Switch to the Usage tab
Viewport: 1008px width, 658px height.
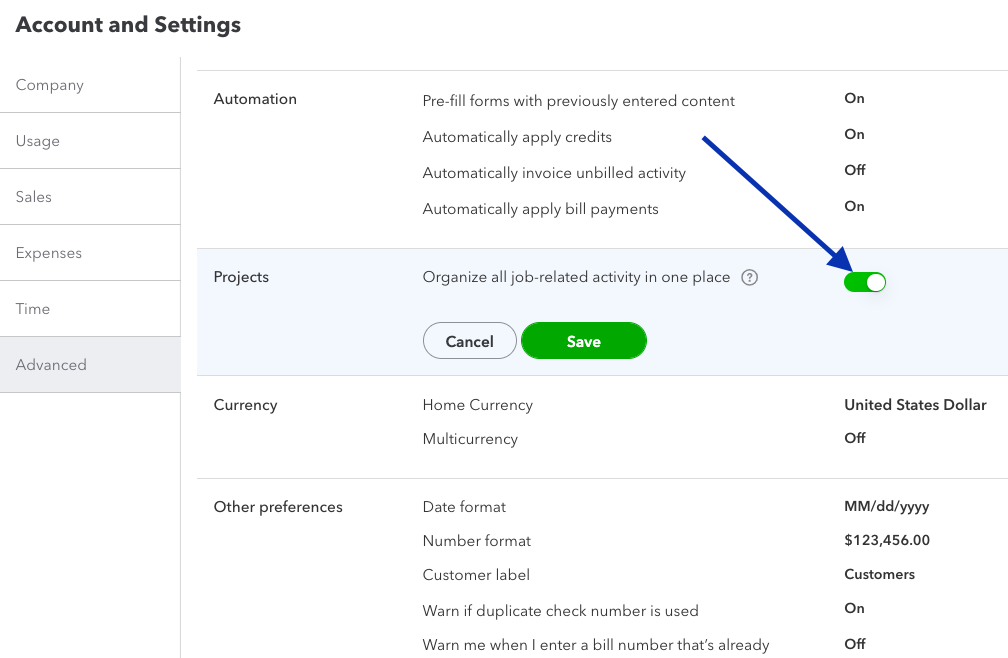[x=38, y=141]
